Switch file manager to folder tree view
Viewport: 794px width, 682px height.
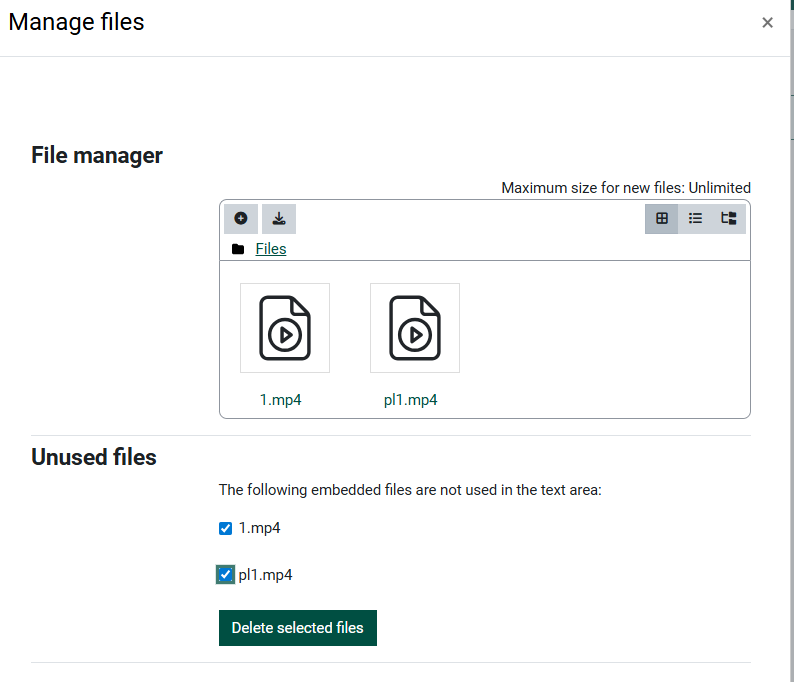coord(729,218)
